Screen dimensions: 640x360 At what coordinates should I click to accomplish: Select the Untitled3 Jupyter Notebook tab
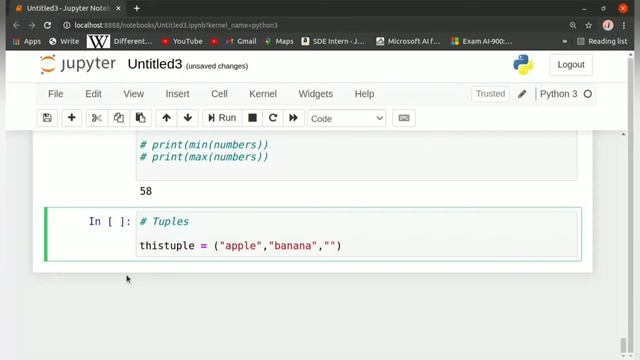tap(68, 8)
